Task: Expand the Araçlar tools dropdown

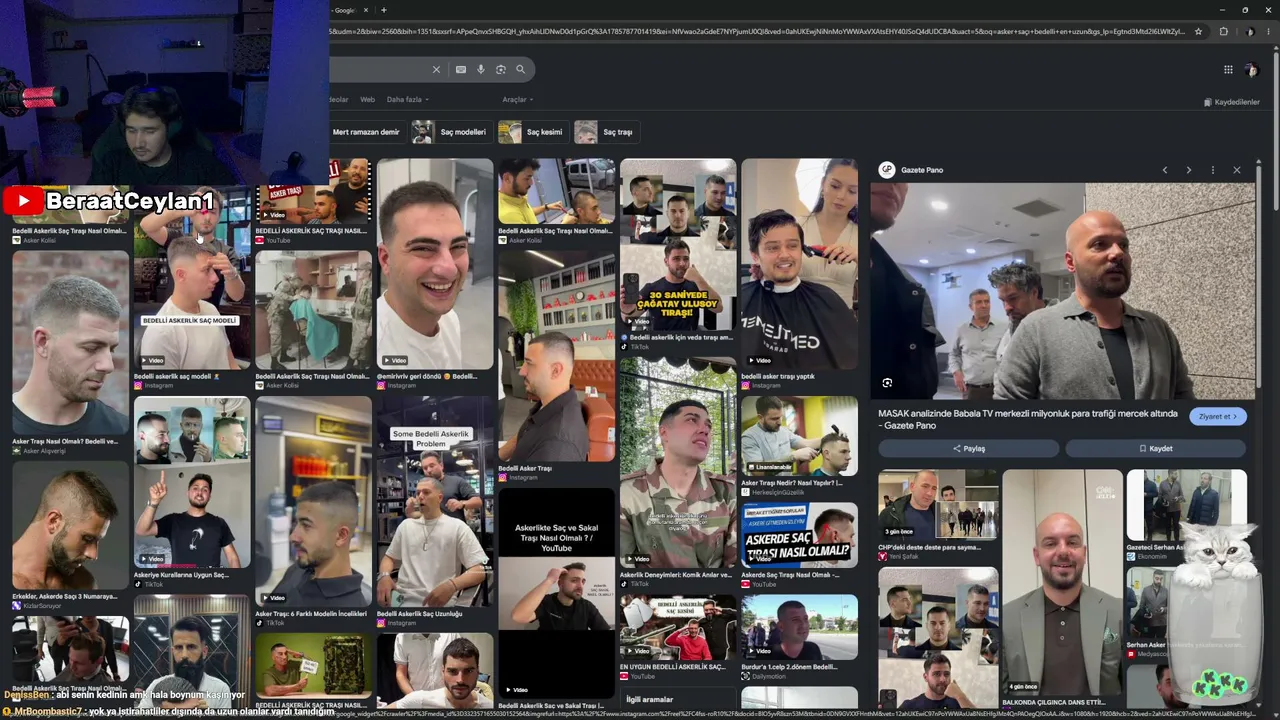Action: [x=517, y=100]
